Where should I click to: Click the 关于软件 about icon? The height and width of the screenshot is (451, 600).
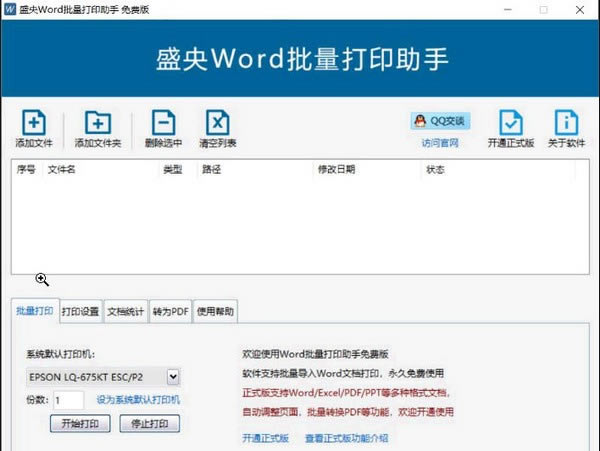pos(566,122)
